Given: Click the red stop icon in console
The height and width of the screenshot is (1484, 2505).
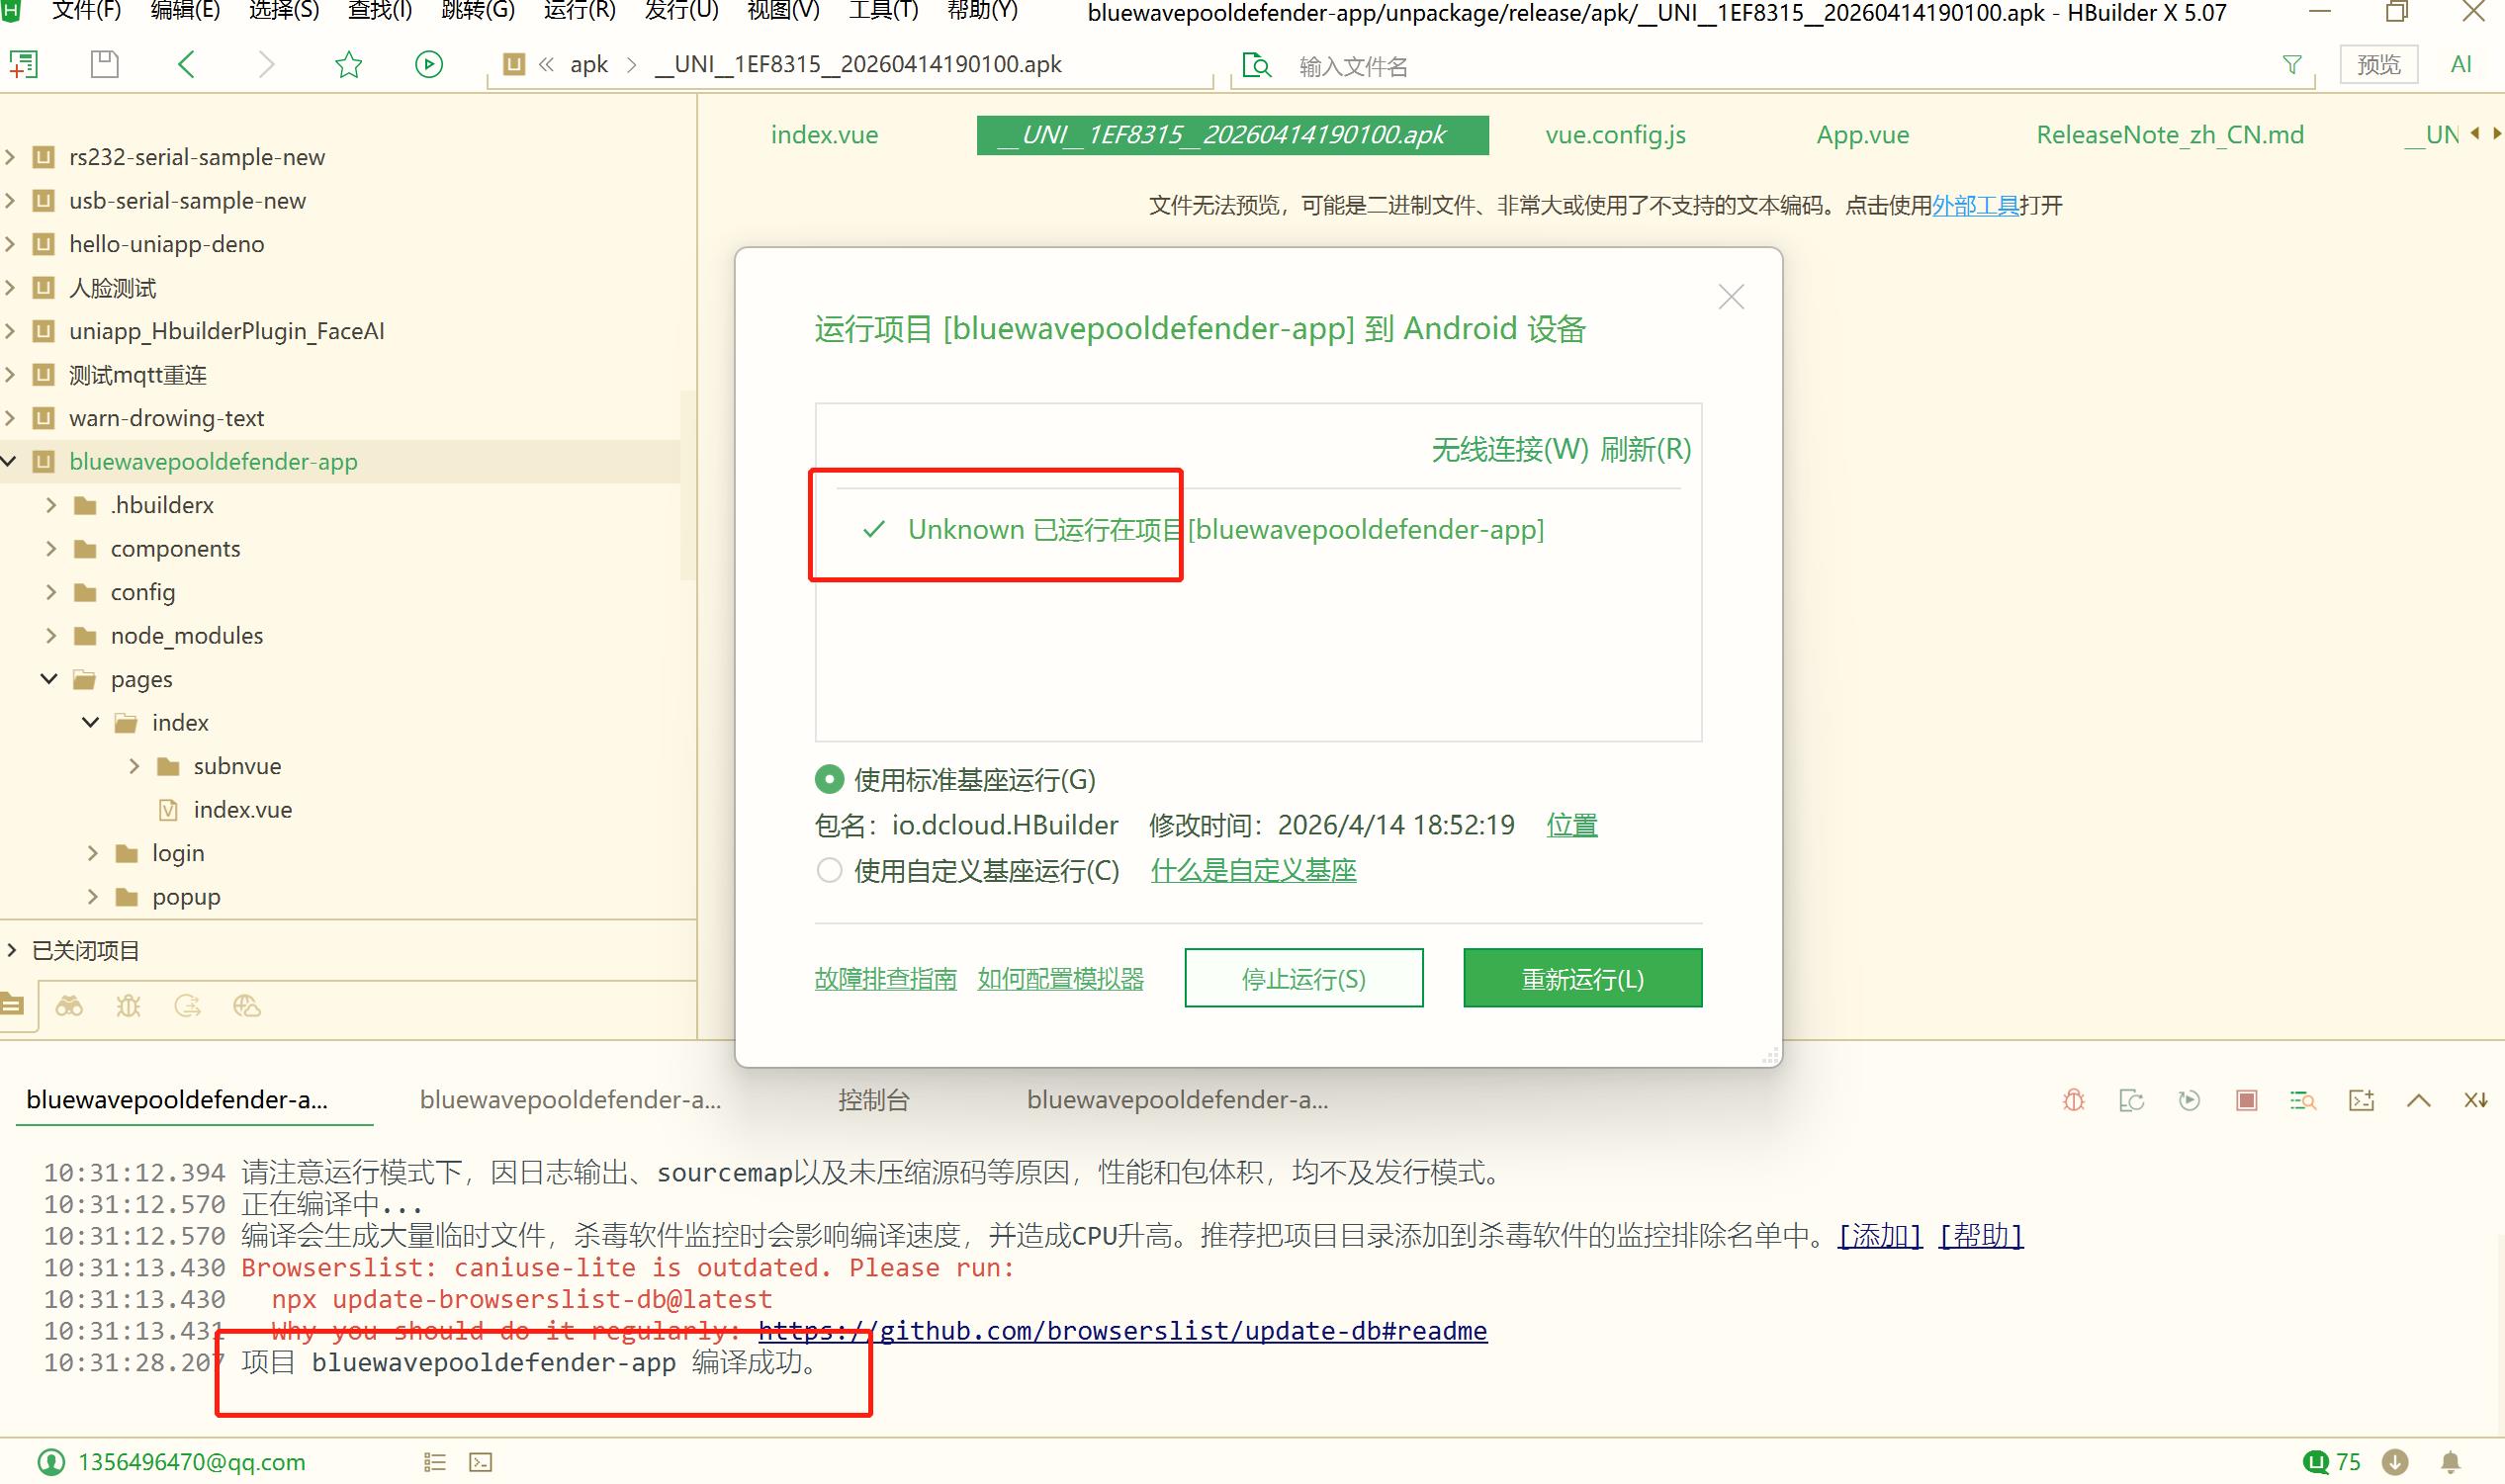Looking at the screenshot, I should click(2246, 1100).
